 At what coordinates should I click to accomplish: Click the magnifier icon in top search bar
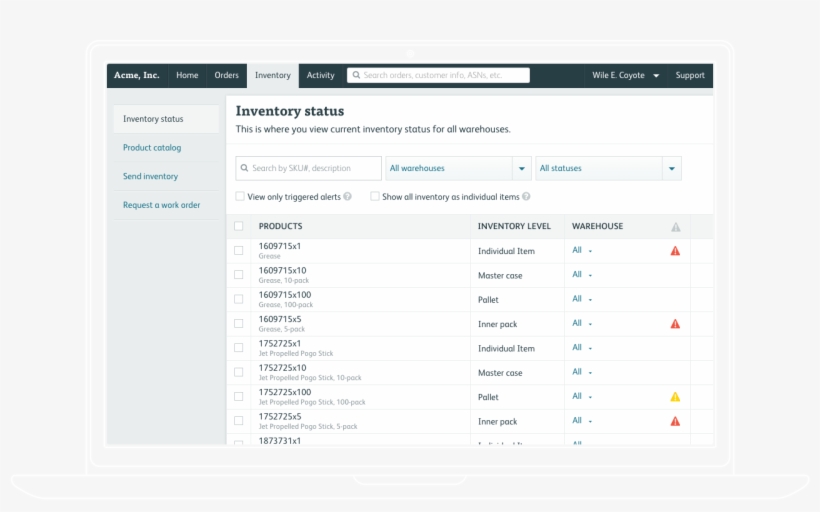pyautogui.click(x=355, y=75)
